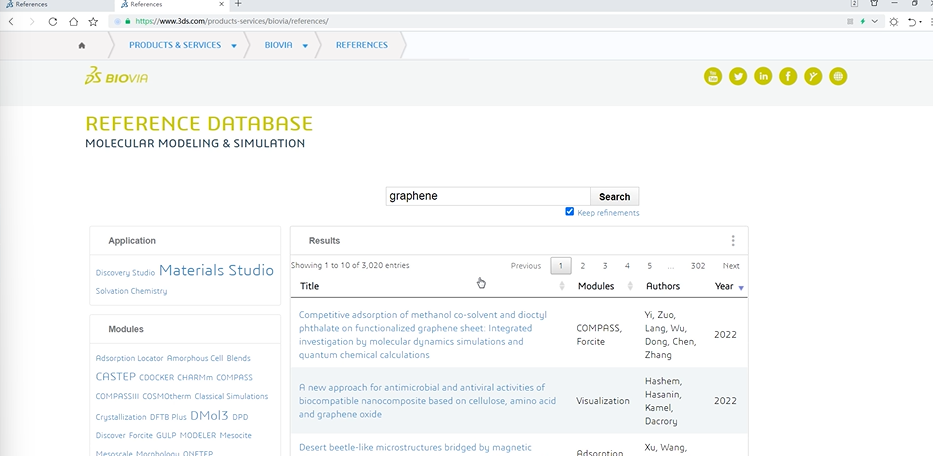Go back with browser back arrow
The image size is (933, 456).
click(x=11, y=21)
